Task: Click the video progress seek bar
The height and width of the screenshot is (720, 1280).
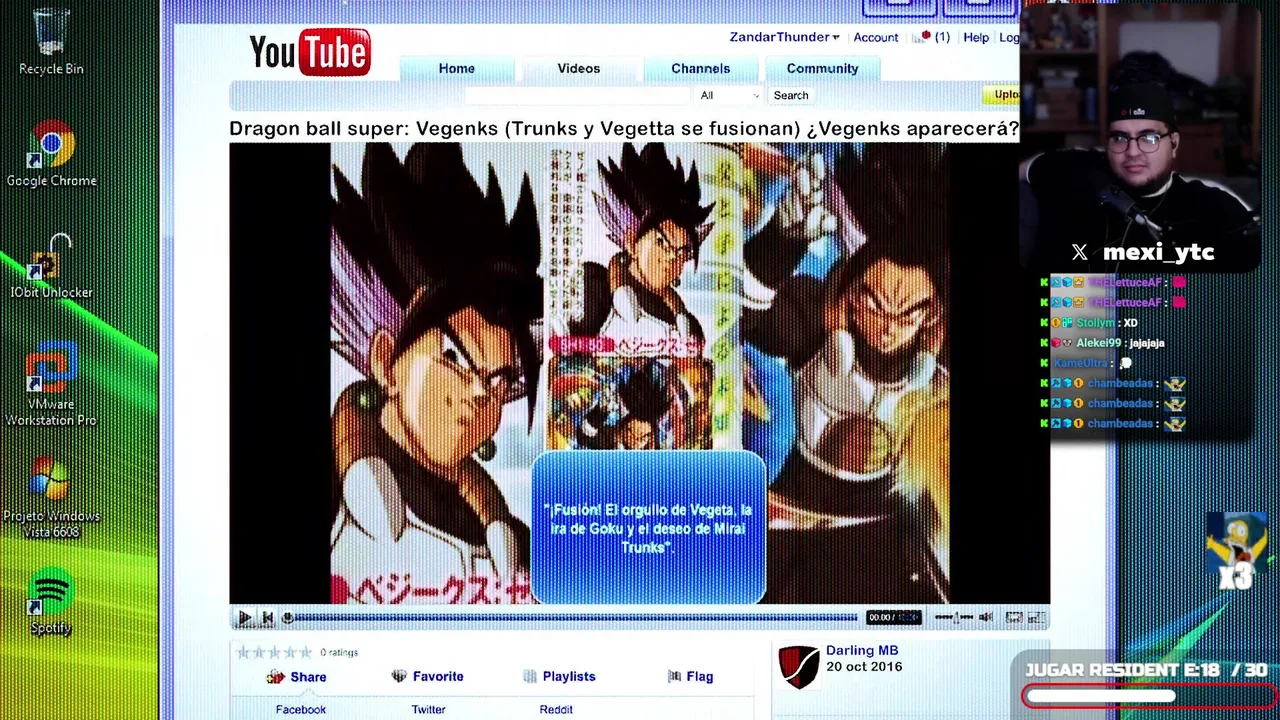Action: [570, 618]
